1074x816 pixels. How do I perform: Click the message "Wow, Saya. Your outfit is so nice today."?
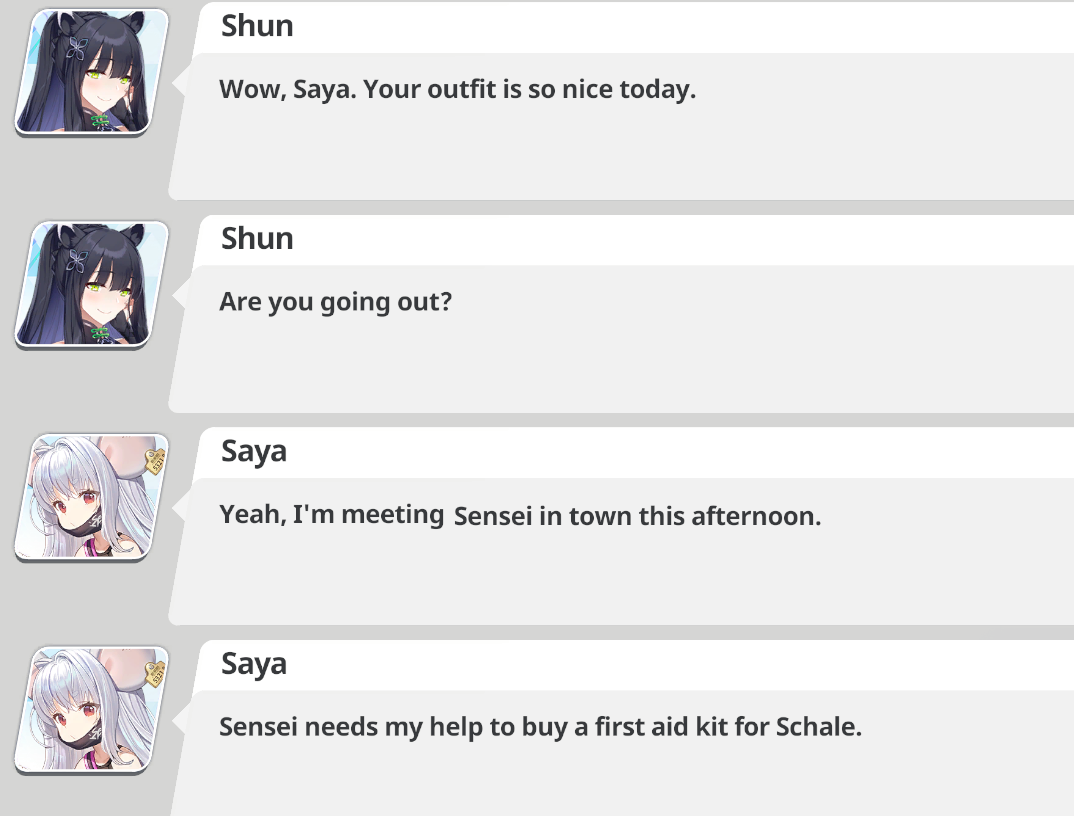(457, 89)
